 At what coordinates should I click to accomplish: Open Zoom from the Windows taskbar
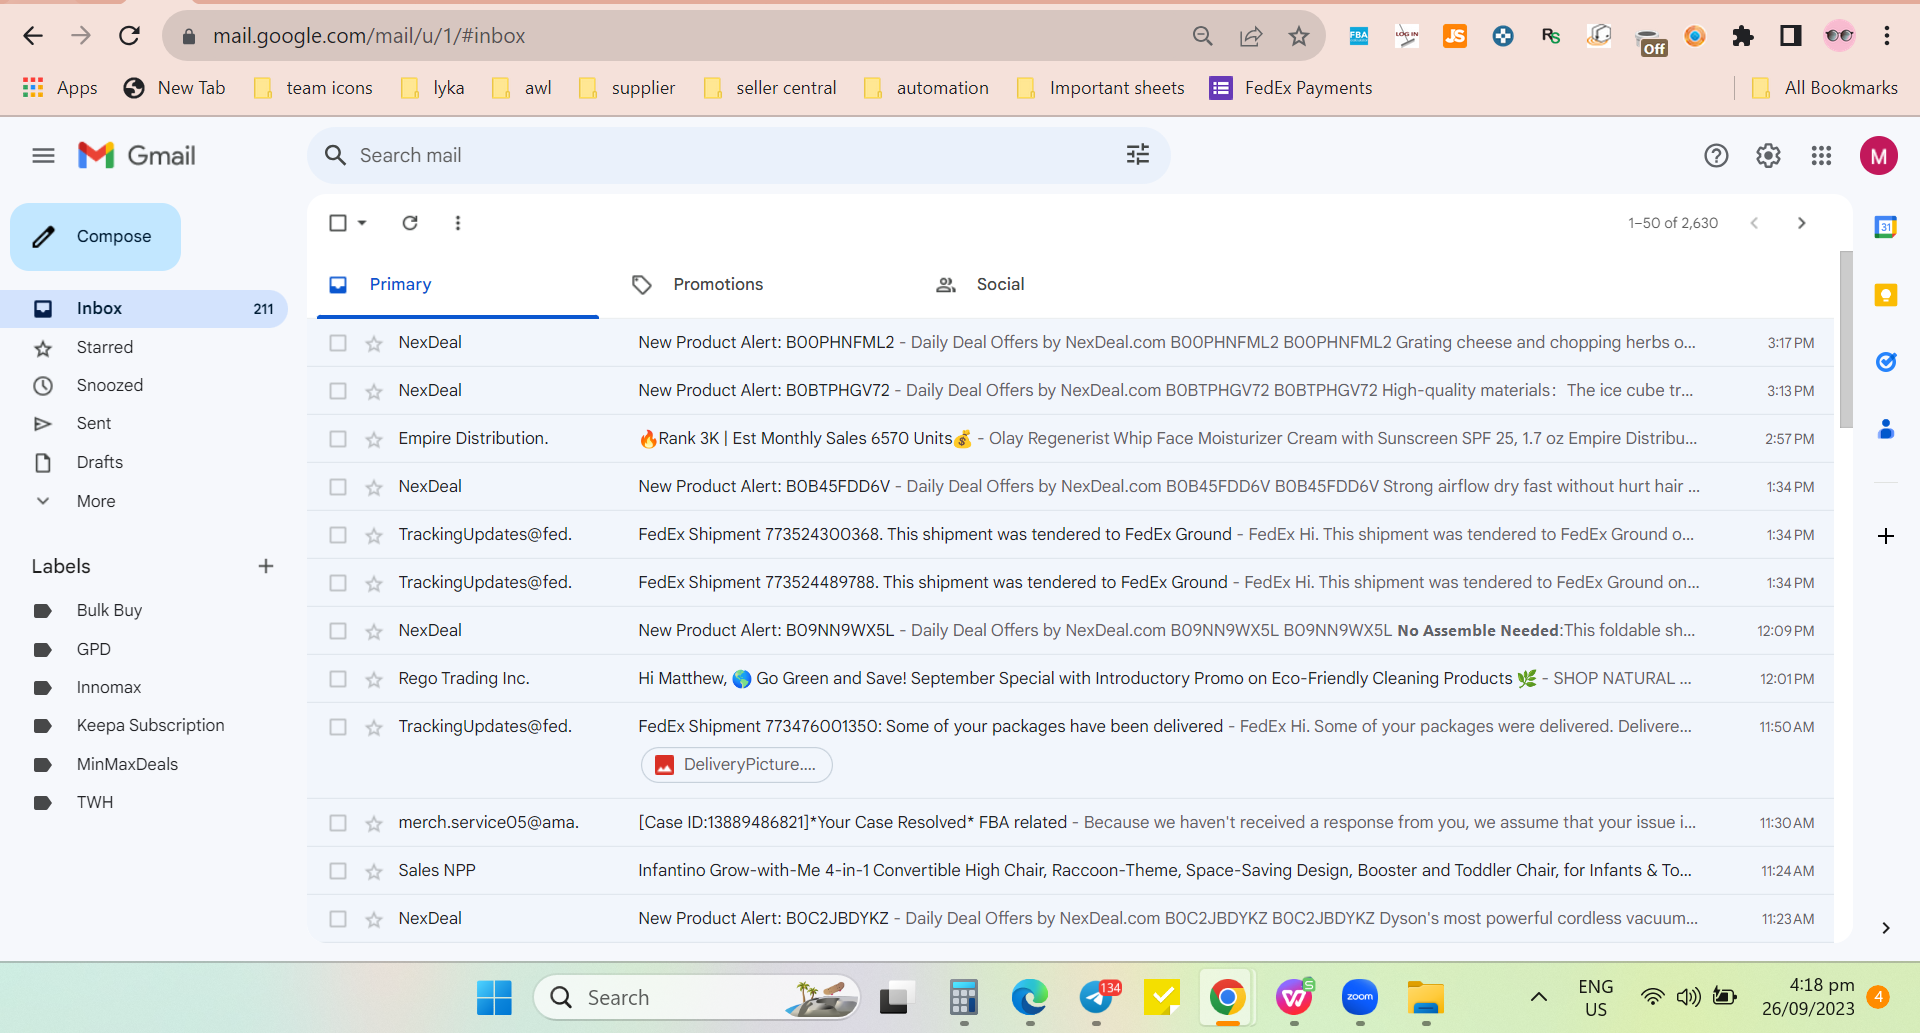pos(1360,997)
